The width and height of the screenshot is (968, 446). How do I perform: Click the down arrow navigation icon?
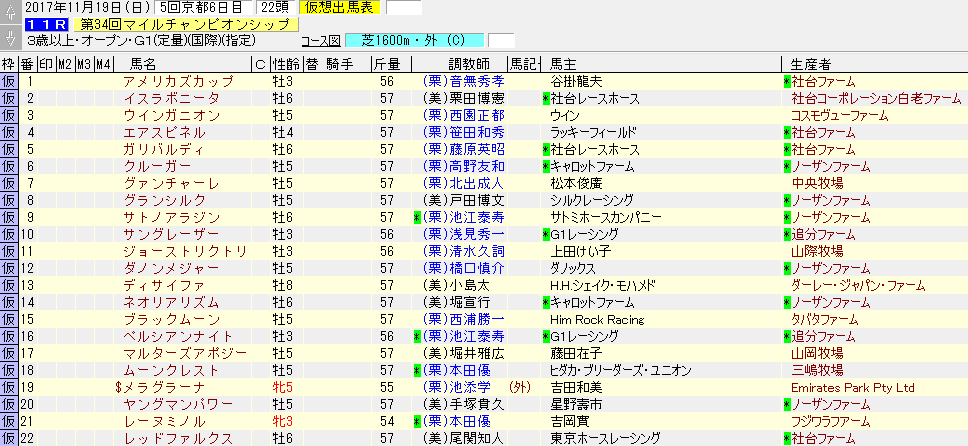[9, 36]
